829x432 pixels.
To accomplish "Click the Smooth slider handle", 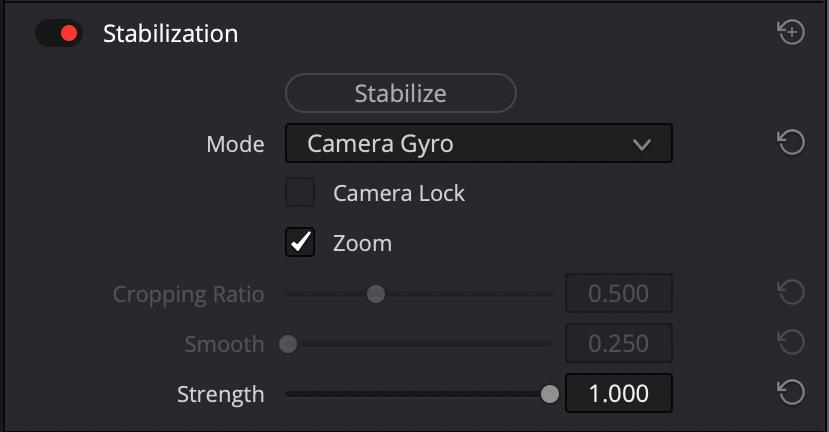I will 288,344.
